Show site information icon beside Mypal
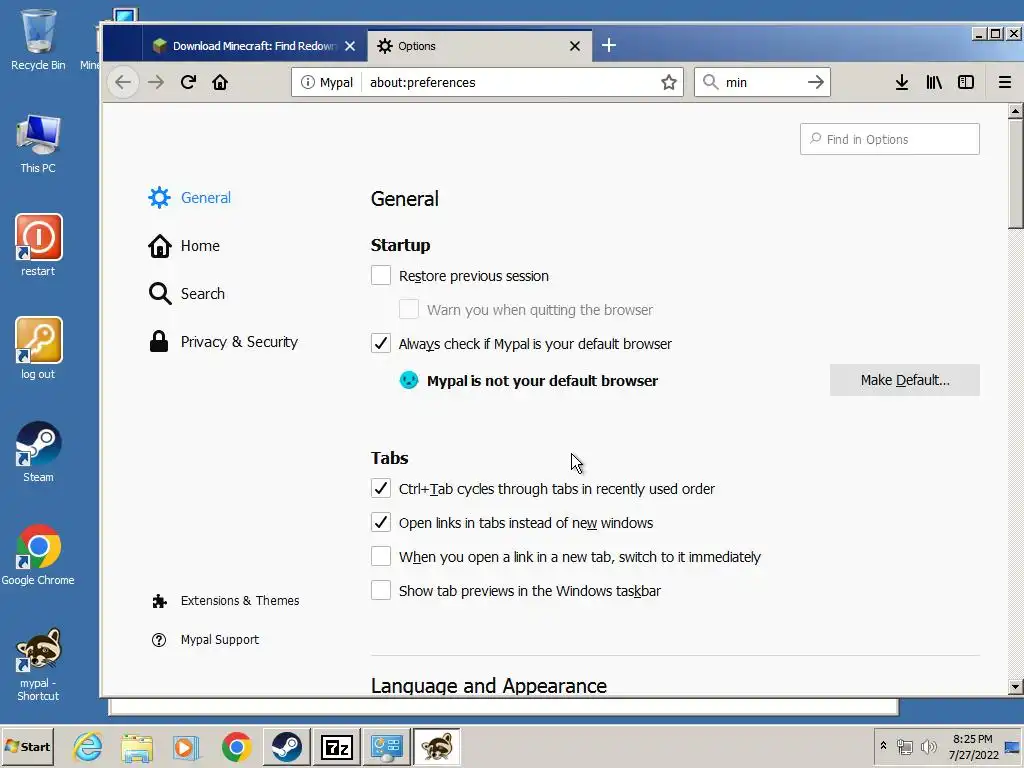Viewport: 1024px width, 768px height. tap(308, 82)
